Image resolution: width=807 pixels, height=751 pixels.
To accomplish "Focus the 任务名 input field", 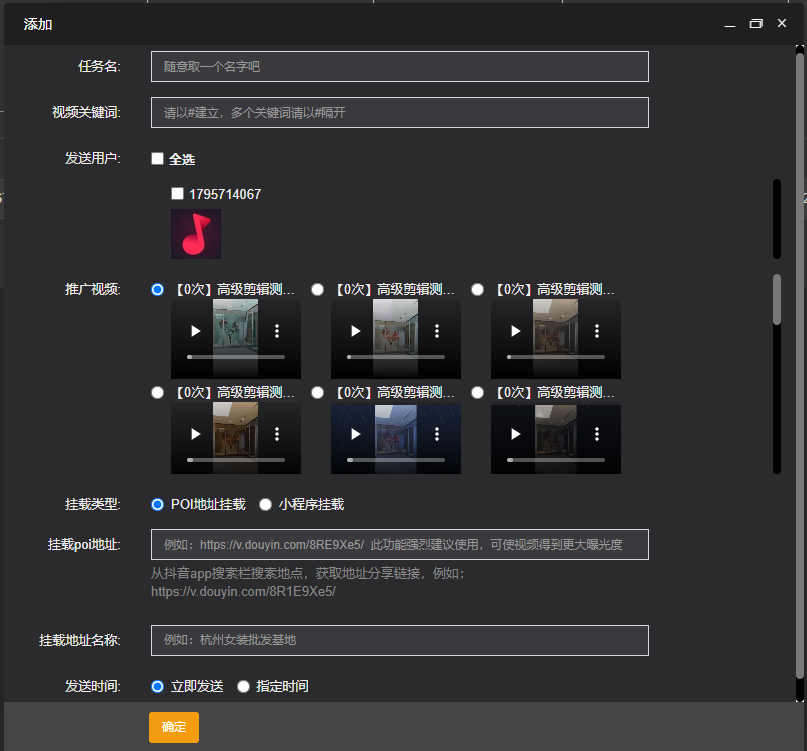I will point(400,66).
